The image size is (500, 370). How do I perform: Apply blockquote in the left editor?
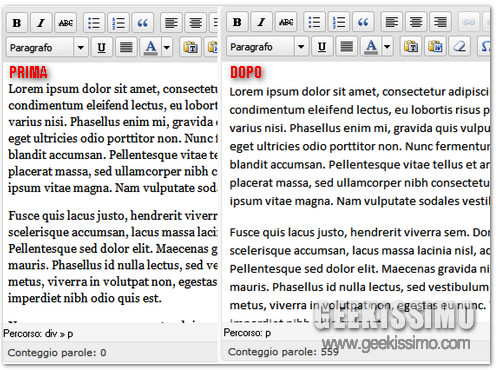pyautogui.click(x=143, y=23)
